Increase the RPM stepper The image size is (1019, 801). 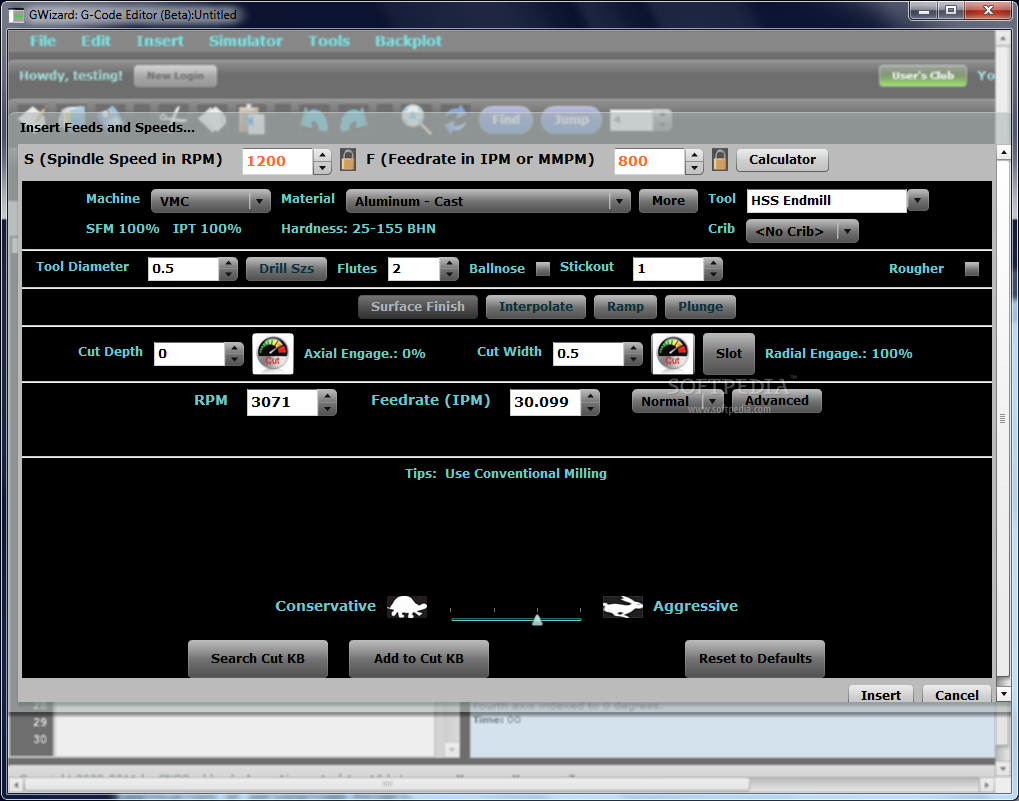point(327,396)
